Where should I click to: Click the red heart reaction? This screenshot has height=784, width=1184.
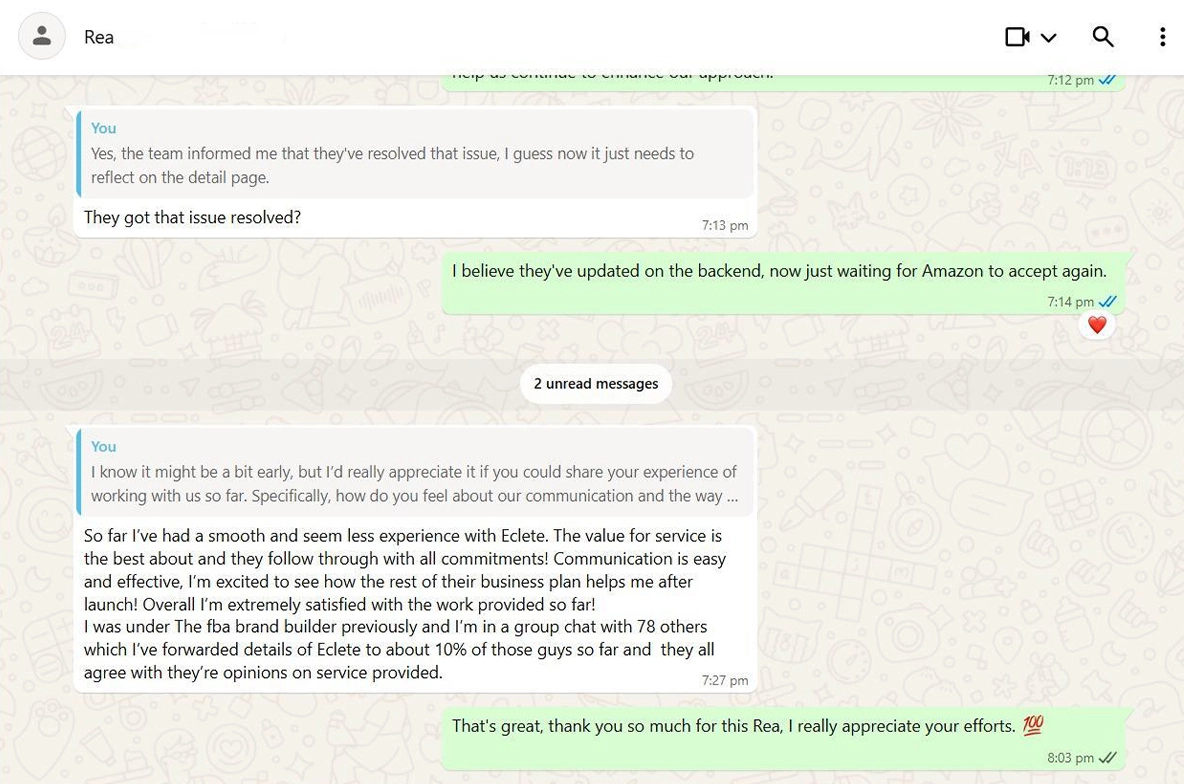(x=1097, y=325)
